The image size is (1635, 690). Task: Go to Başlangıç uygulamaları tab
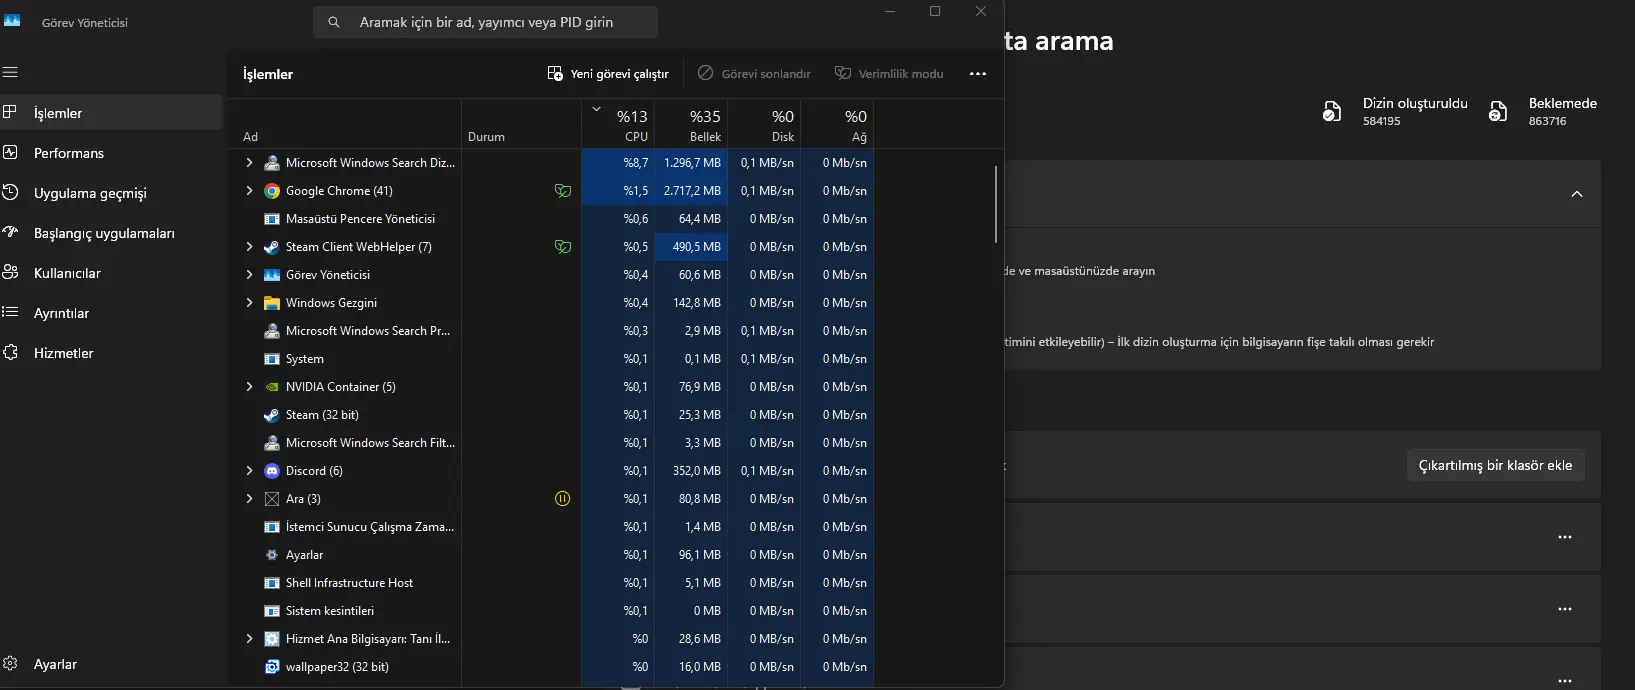pyautogui.click(x=111, y=233)
